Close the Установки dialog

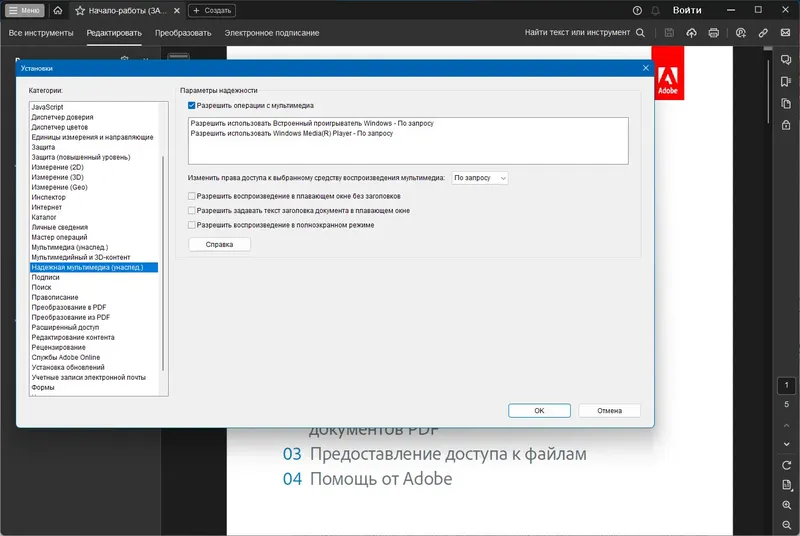(x=645, y=68)
